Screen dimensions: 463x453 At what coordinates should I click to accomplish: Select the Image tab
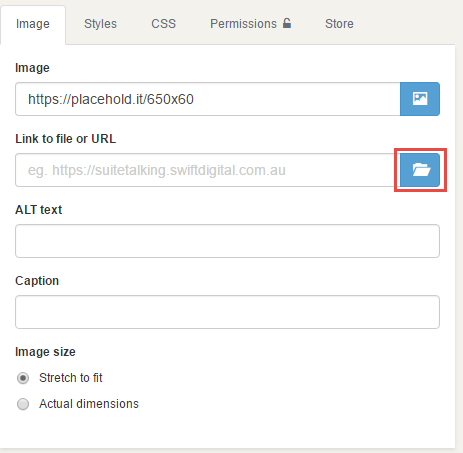tap(33, 24)
